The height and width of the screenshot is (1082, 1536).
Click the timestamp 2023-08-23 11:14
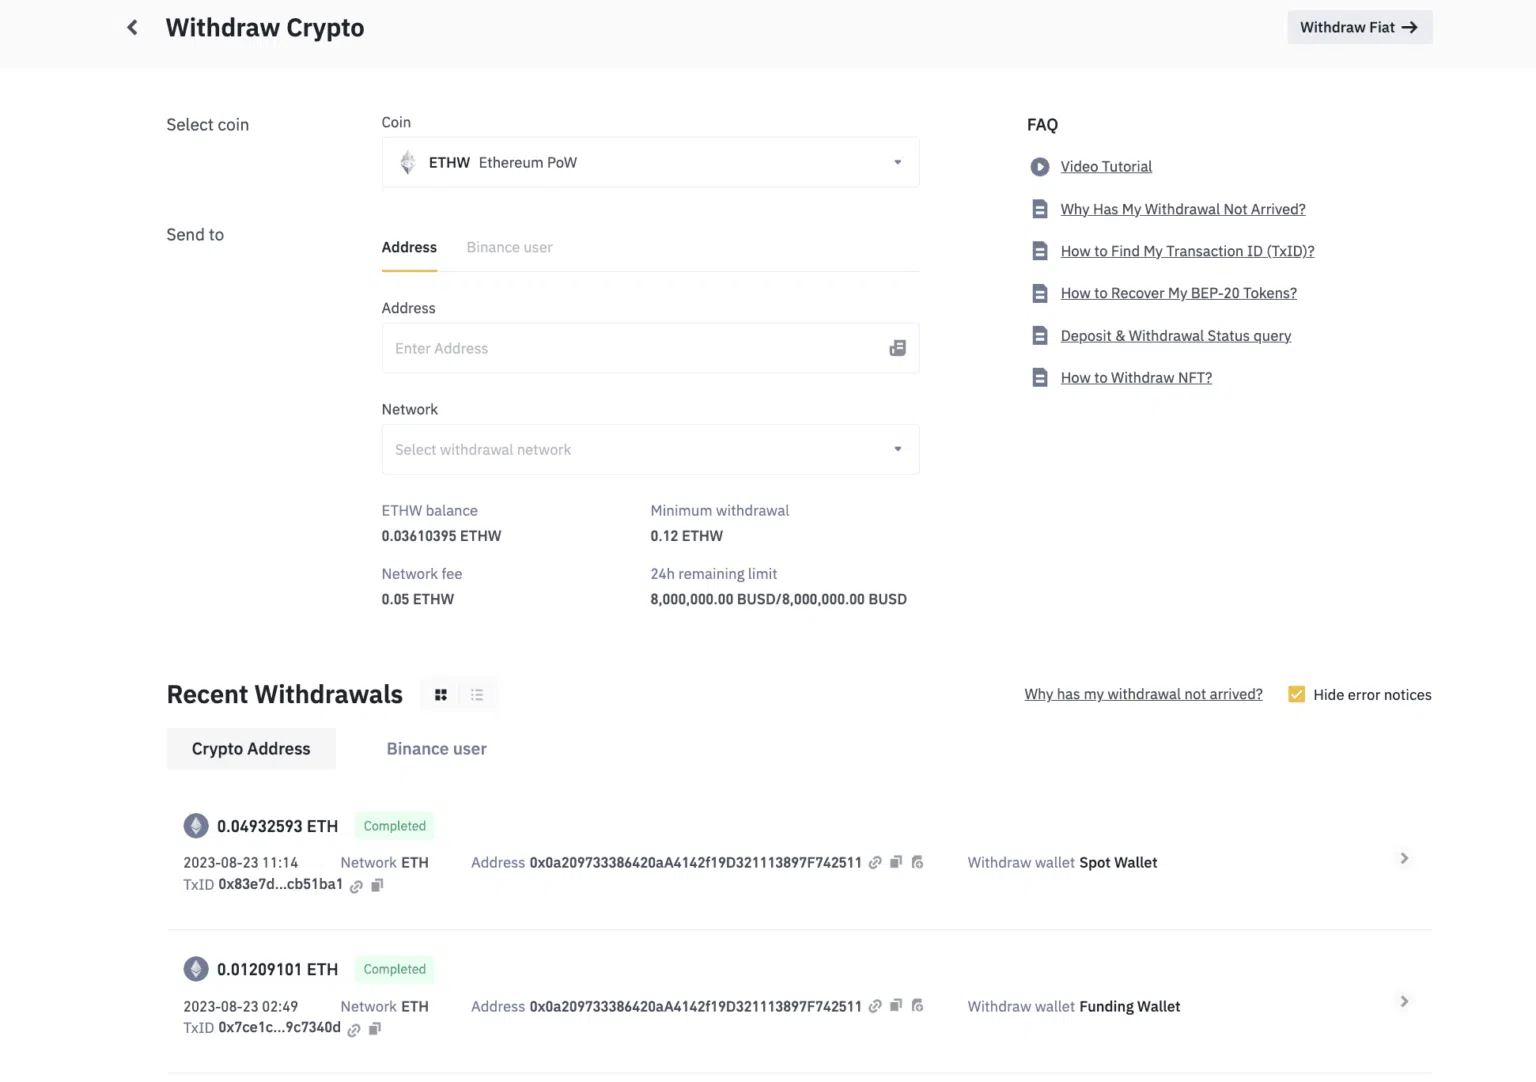point(240,862)
